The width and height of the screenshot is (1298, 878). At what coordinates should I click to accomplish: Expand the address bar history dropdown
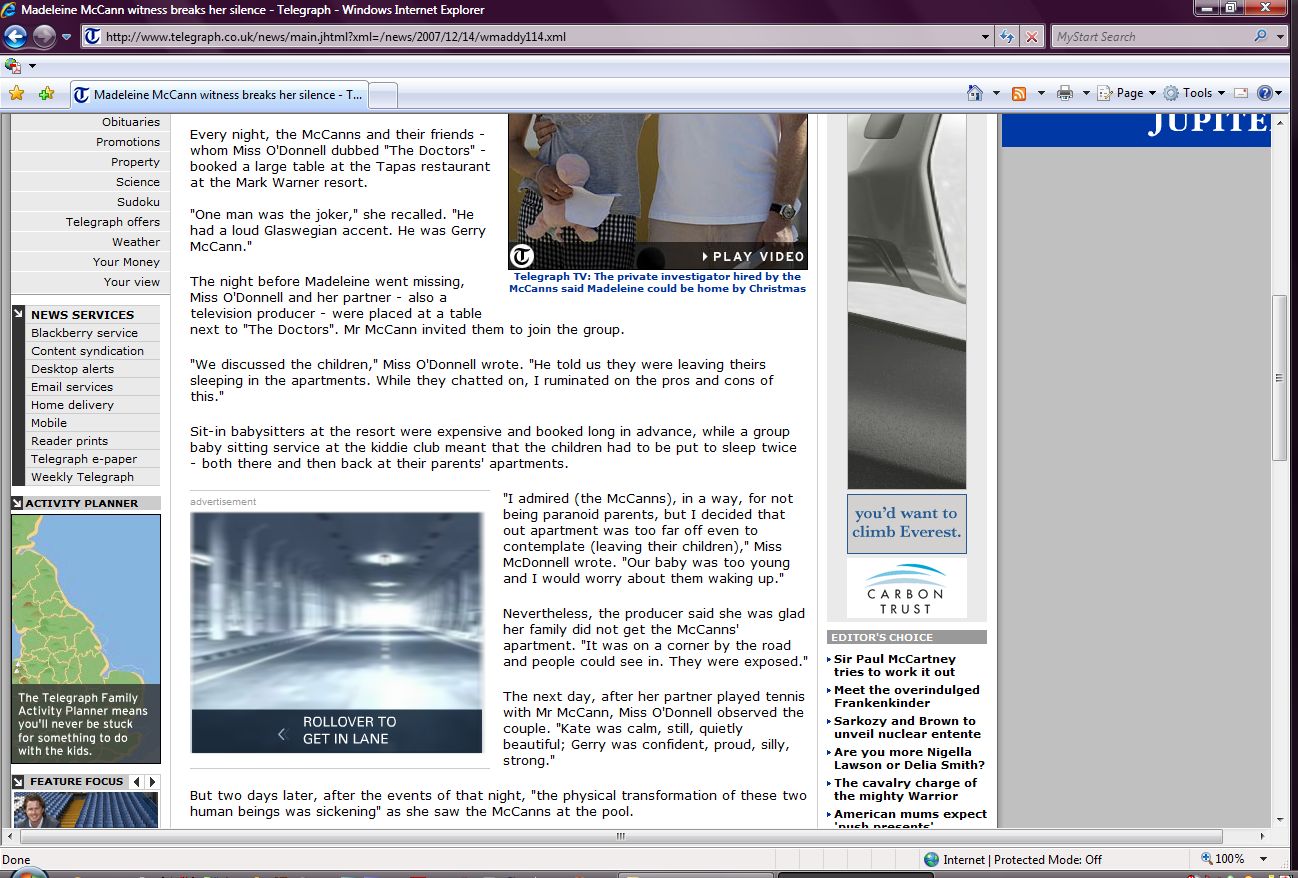point(986,37)
